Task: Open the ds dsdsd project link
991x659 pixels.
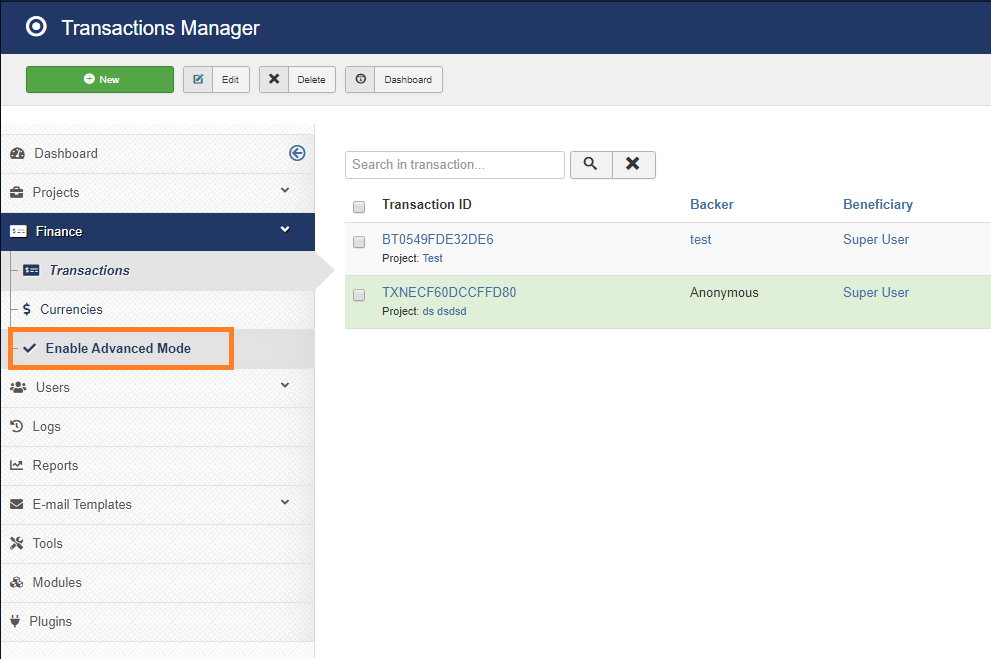Action: (x=444, y=311)
